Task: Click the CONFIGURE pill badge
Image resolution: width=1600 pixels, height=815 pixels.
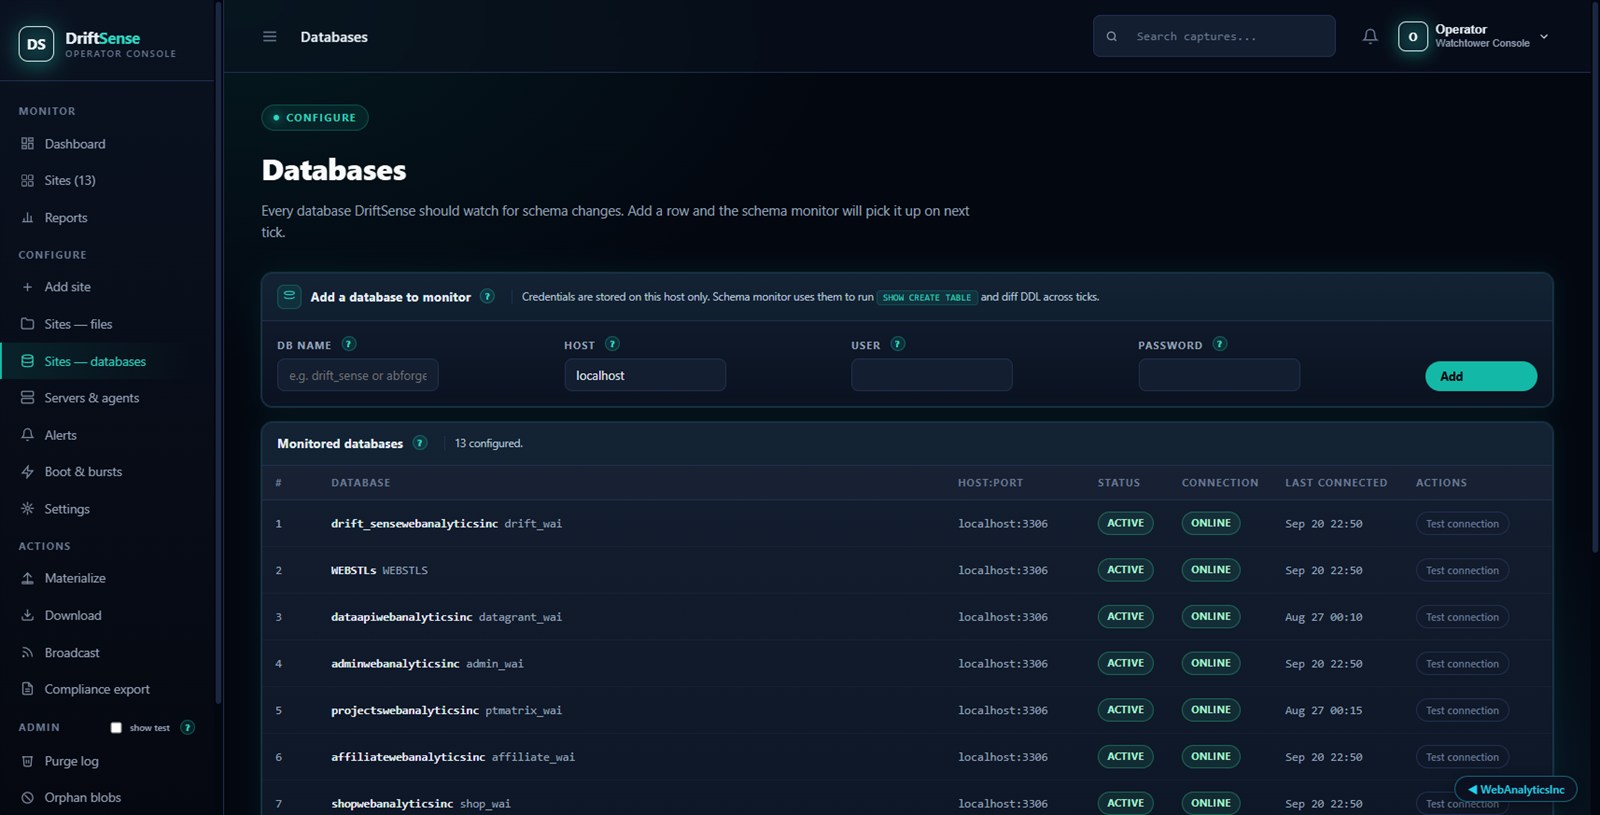Action: [x=315, y=118]
